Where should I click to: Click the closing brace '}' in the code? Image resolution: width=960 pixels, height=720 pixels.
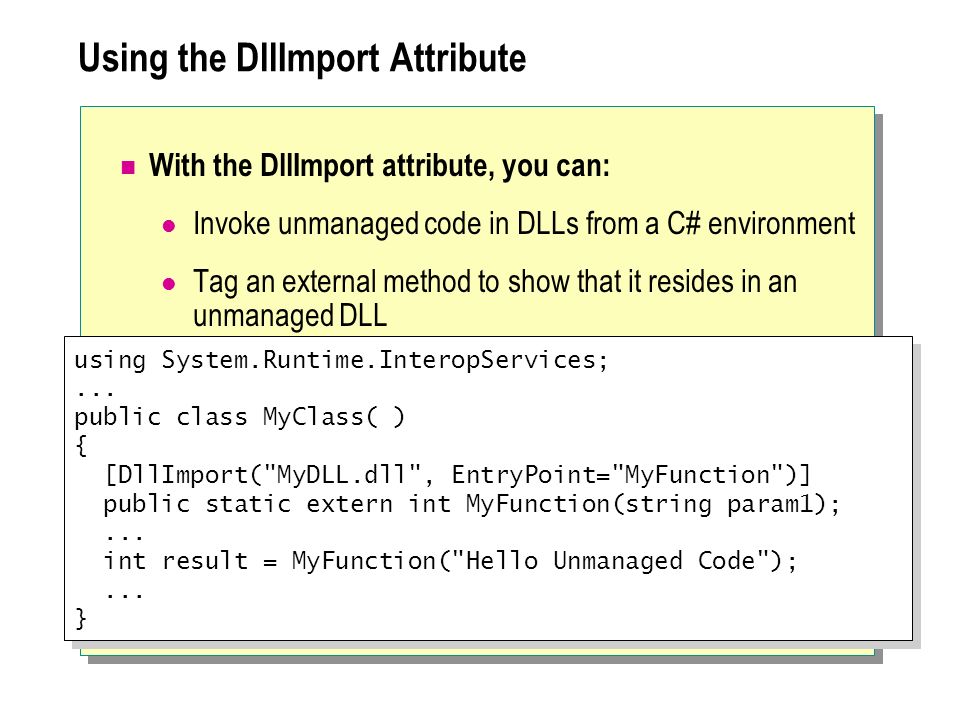tap(81, 618)
